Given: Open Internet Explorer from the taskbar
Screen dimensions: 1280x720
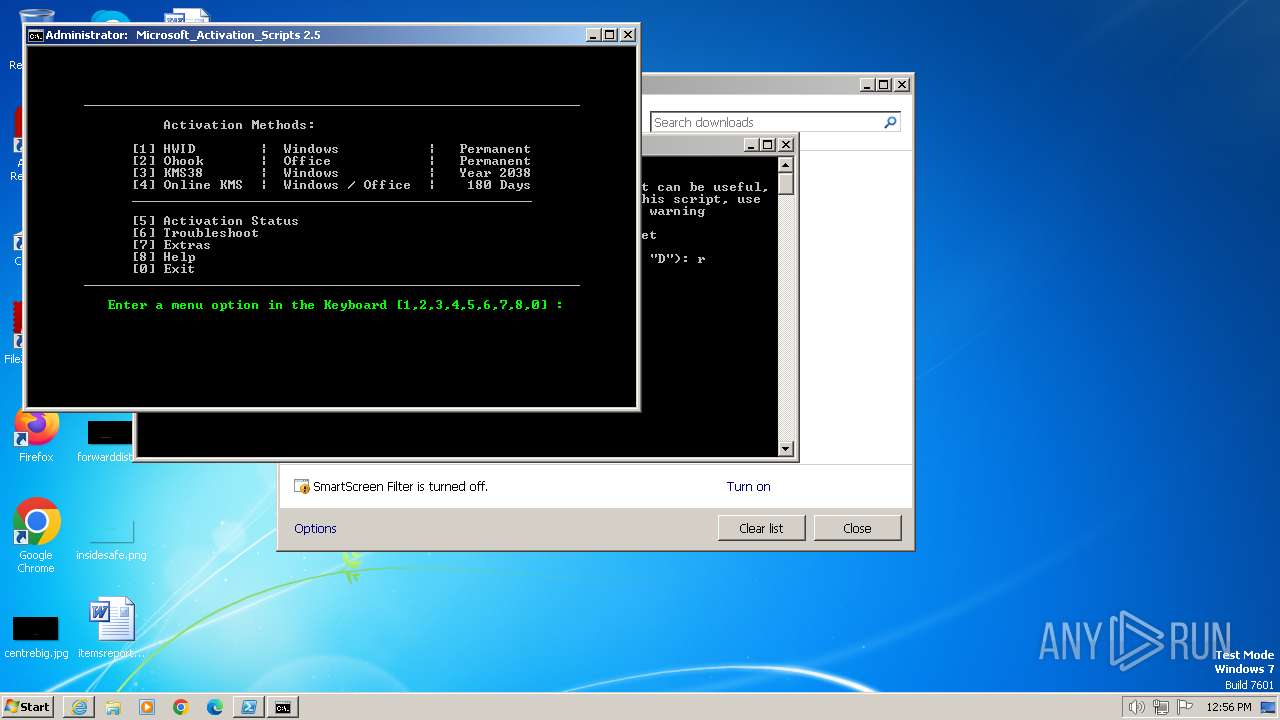Looking at the screenshot, I should click(x=79, y=707).
